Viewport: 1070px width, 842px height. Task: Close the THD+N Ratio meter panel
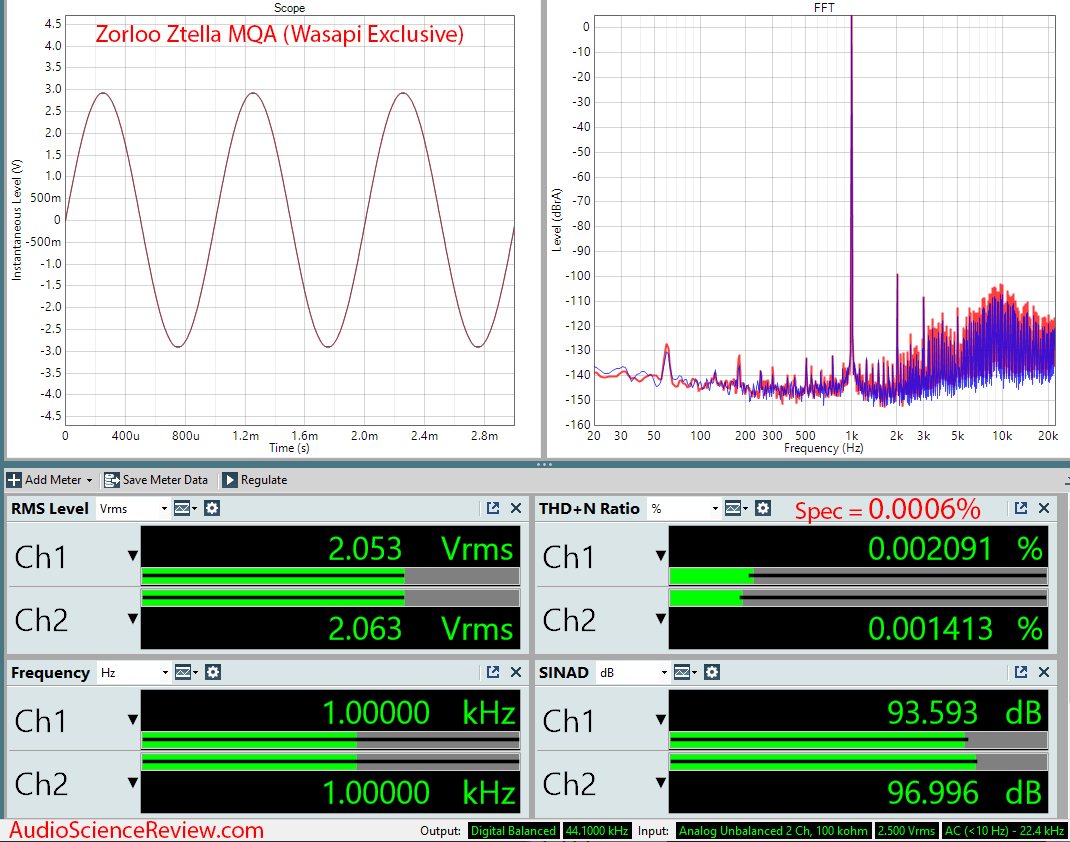tap(1044, 508)
